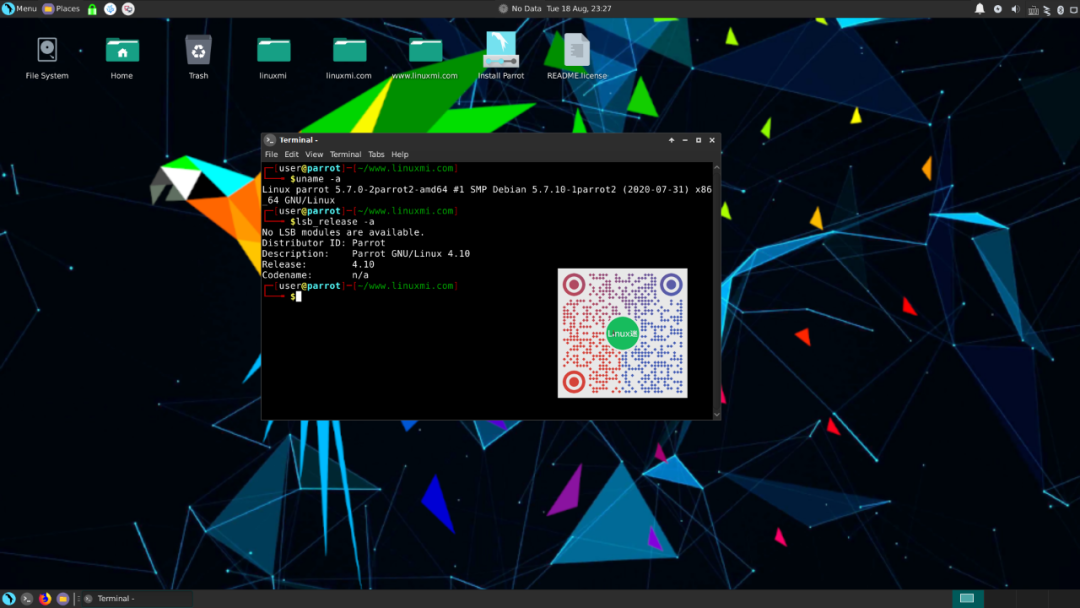Launch Firefox from the bottom panel
The width and height of the screenshot is (1080, 608).
coord(45,598)
